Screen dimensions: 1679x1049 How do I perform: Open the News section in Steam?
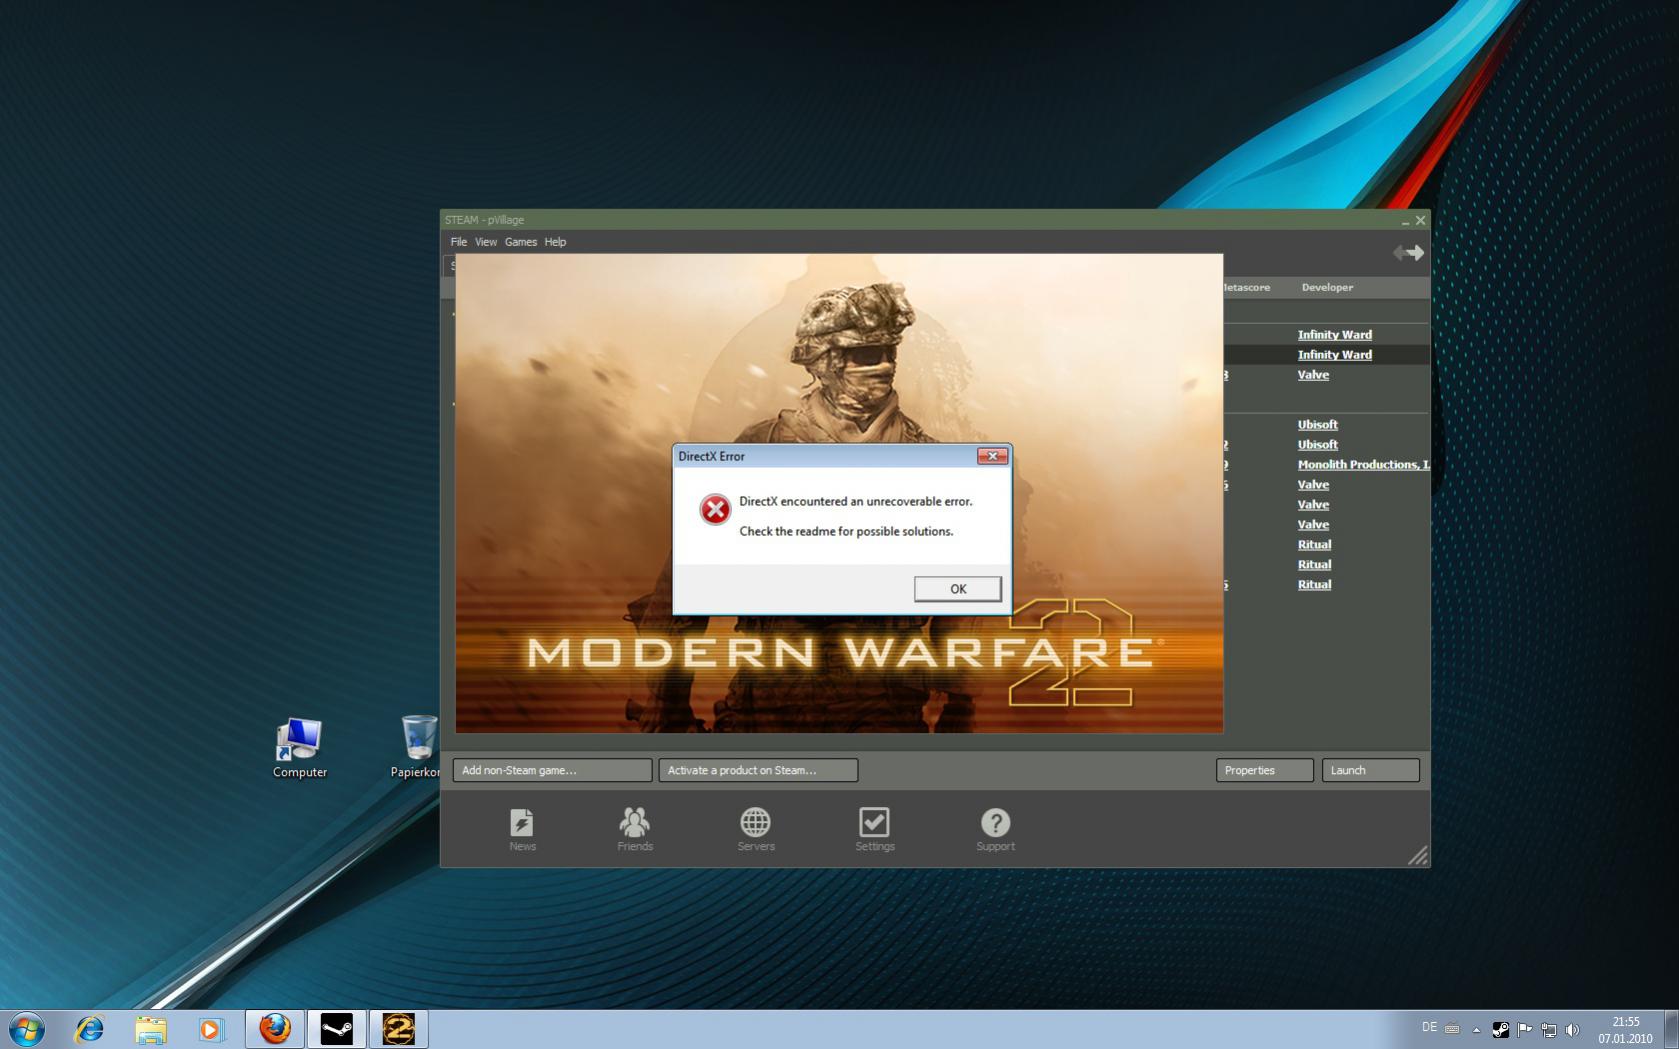click(x=522, y=830)
